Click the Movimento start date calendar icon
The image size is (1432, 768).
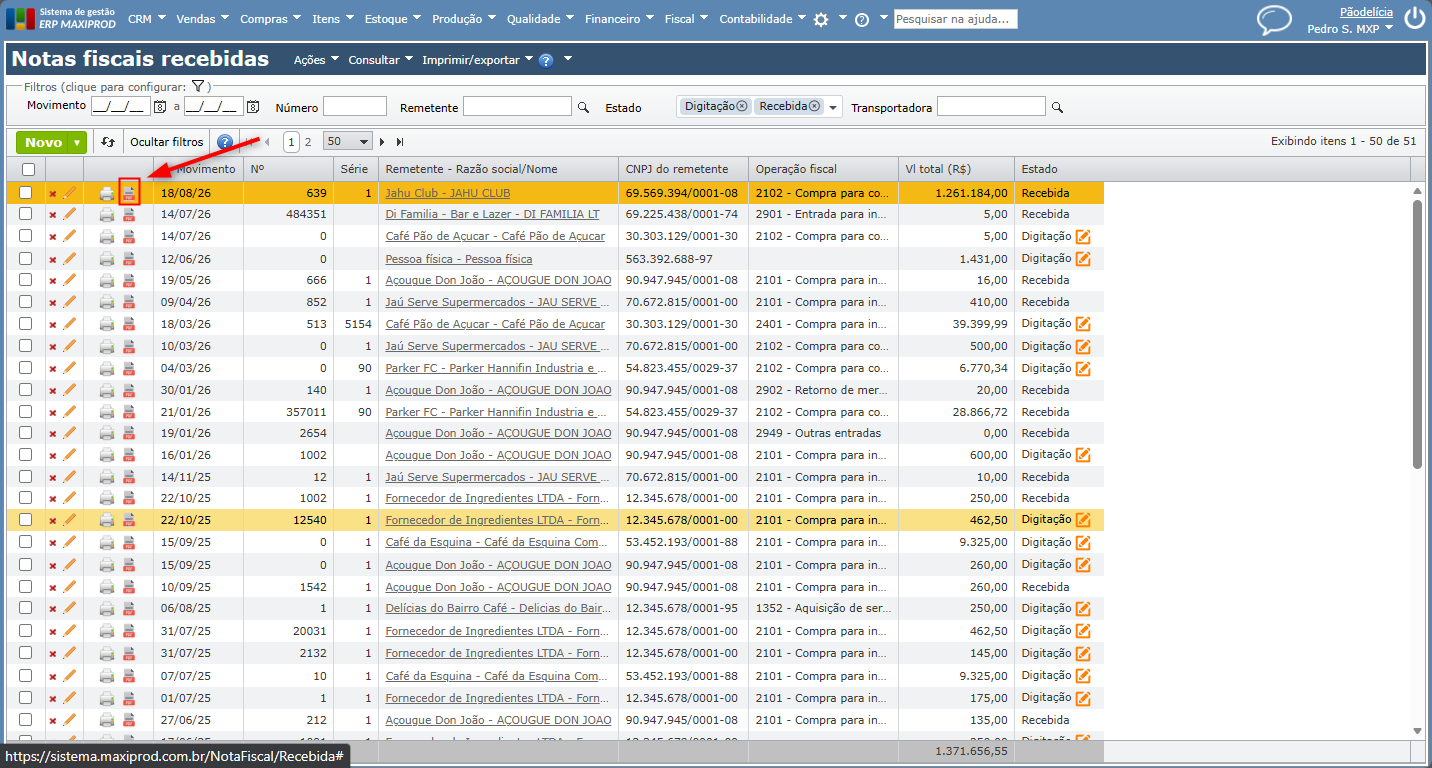(160, 106)
